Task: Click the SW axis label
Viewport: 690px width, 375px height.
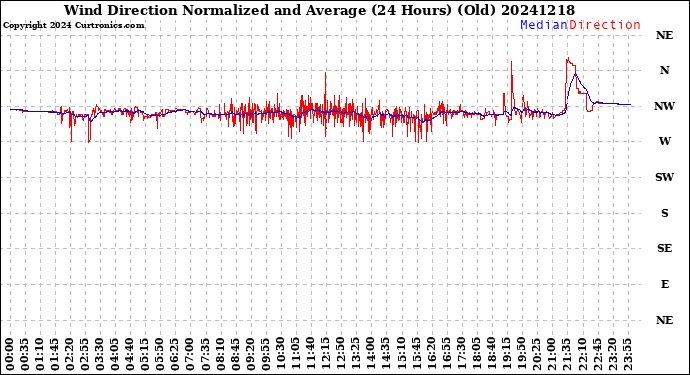Action: (664, 177)
